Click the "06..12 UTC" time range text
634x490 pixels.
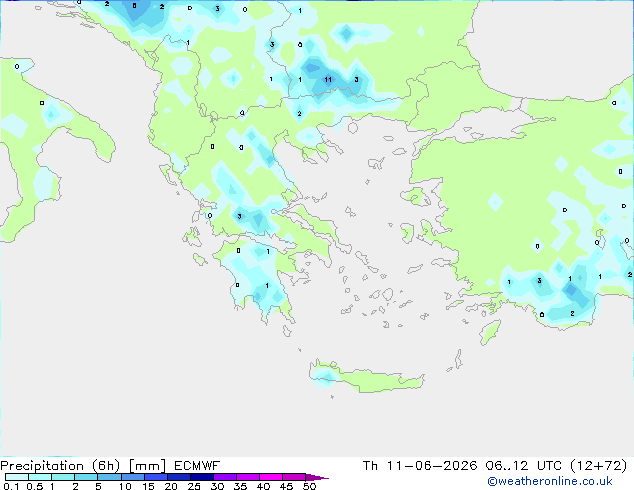pos(524,466)
